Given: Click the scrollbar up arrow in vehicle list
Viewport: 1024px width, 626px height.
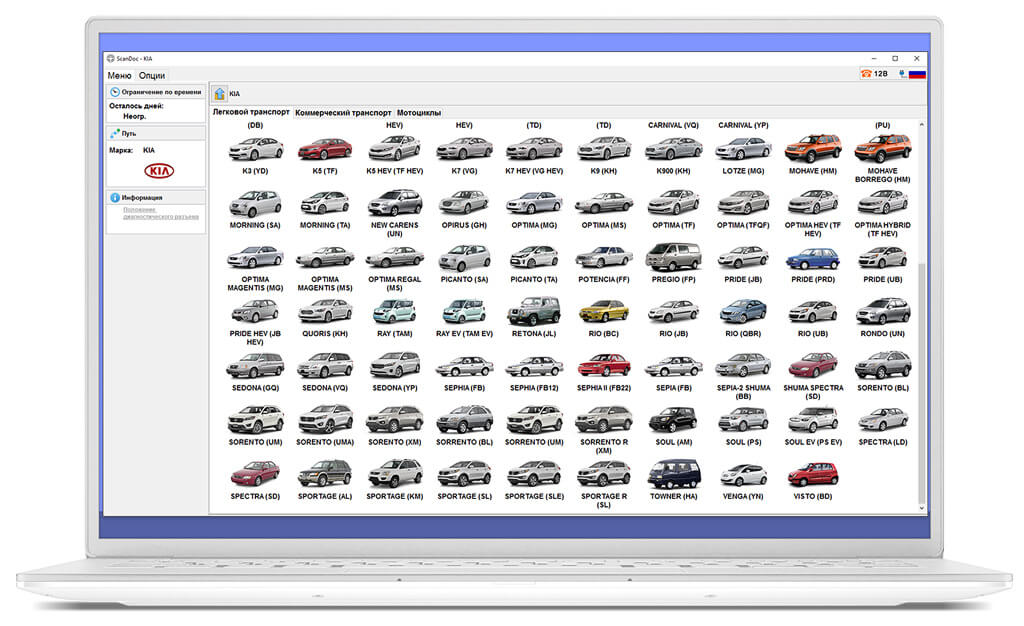Looking at the screenshot, I should tap(921, 124).
